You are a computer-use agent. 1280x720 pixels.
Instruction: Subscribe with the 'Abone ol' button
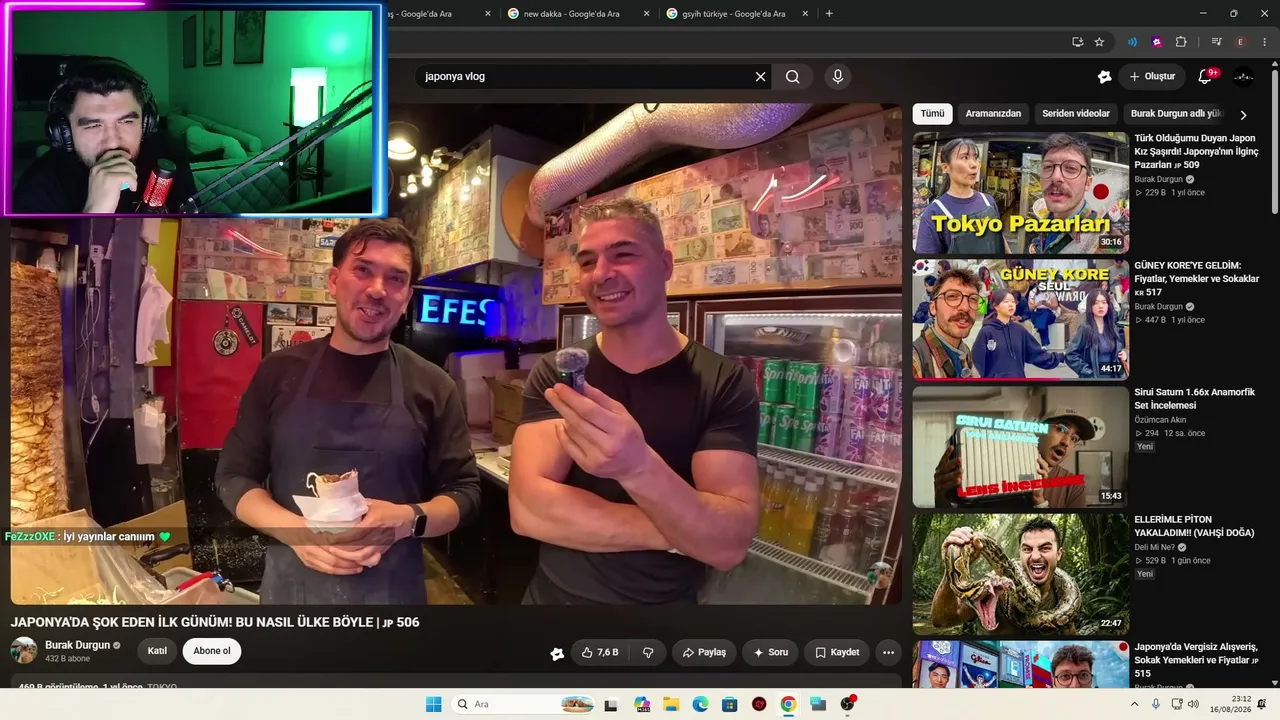(212, 651)
